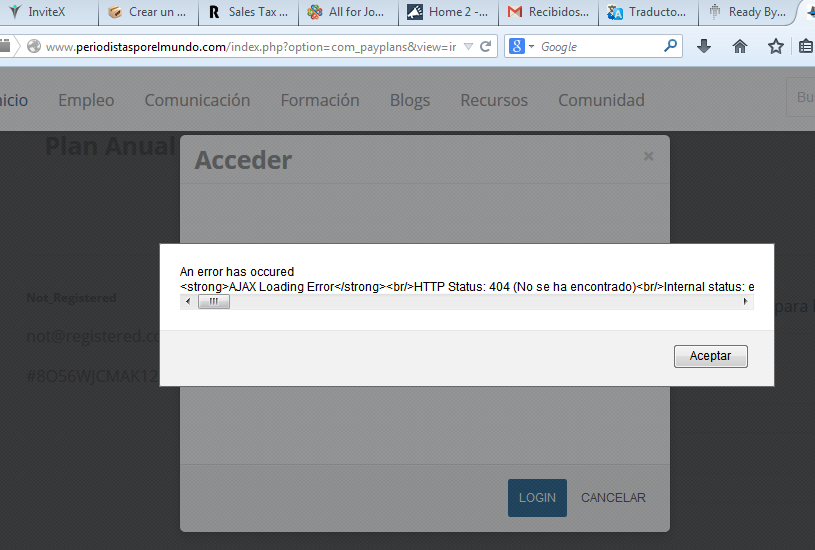
Task: Expand the URL history dropdown arrow
Action: tap(468, 47)
